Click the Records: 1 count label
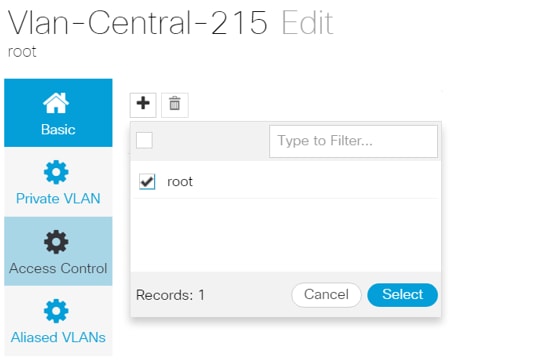535x362 pixels. pos(170,295)
